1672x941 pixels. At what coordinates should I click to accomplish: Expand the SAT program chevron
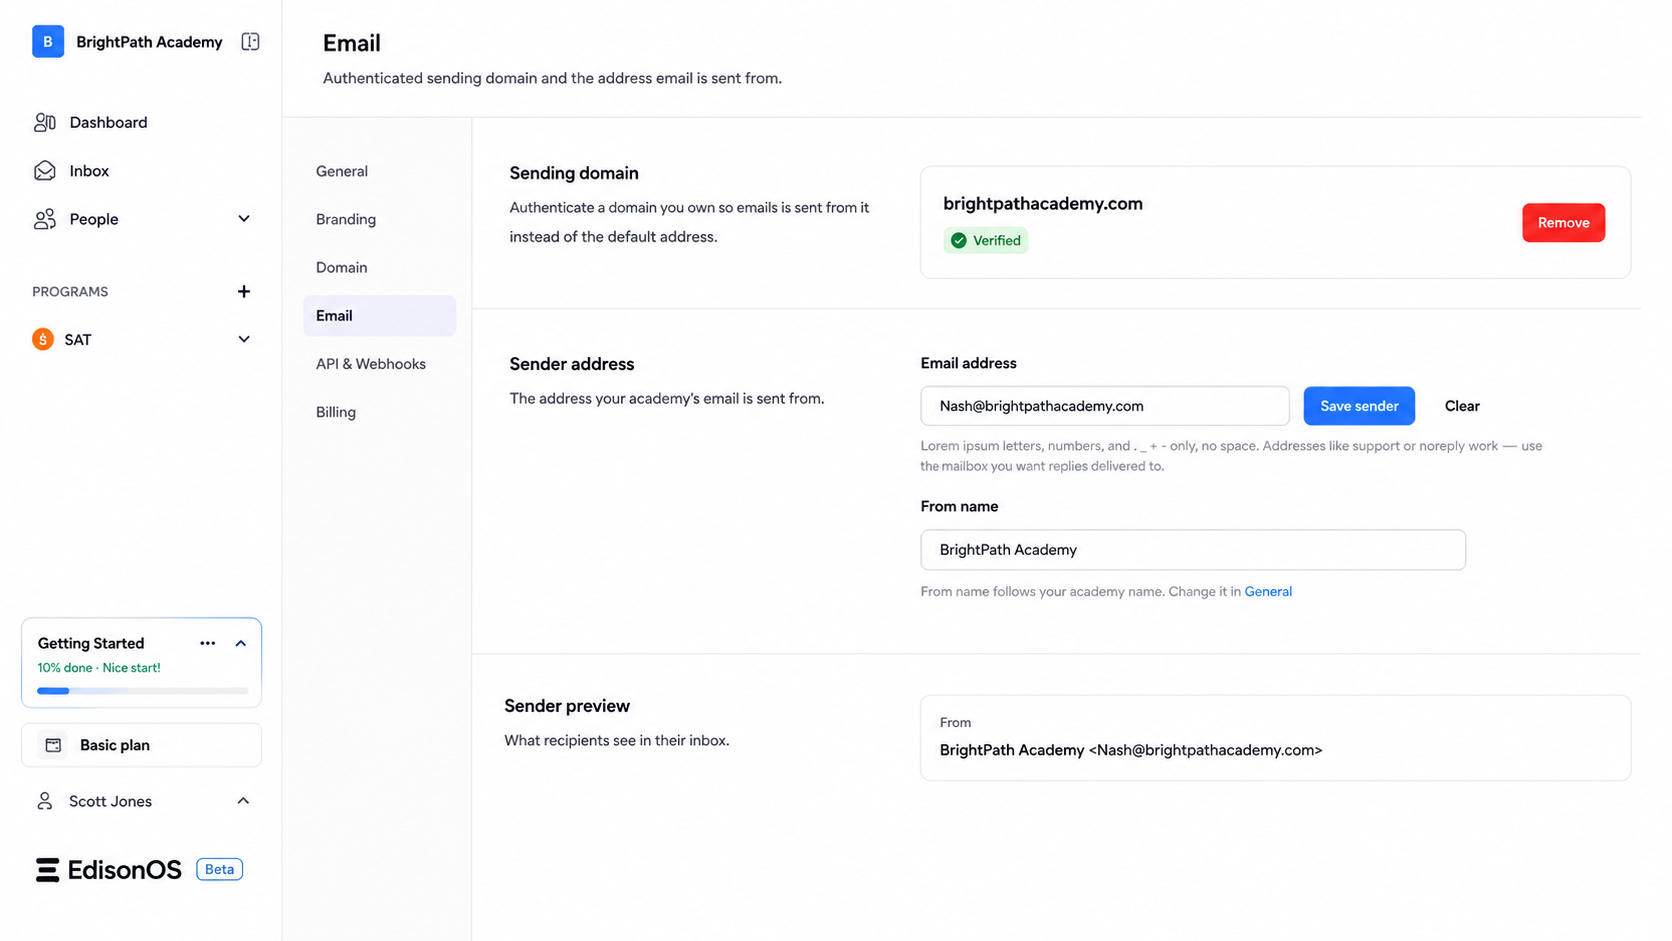[x=244, y=339]
